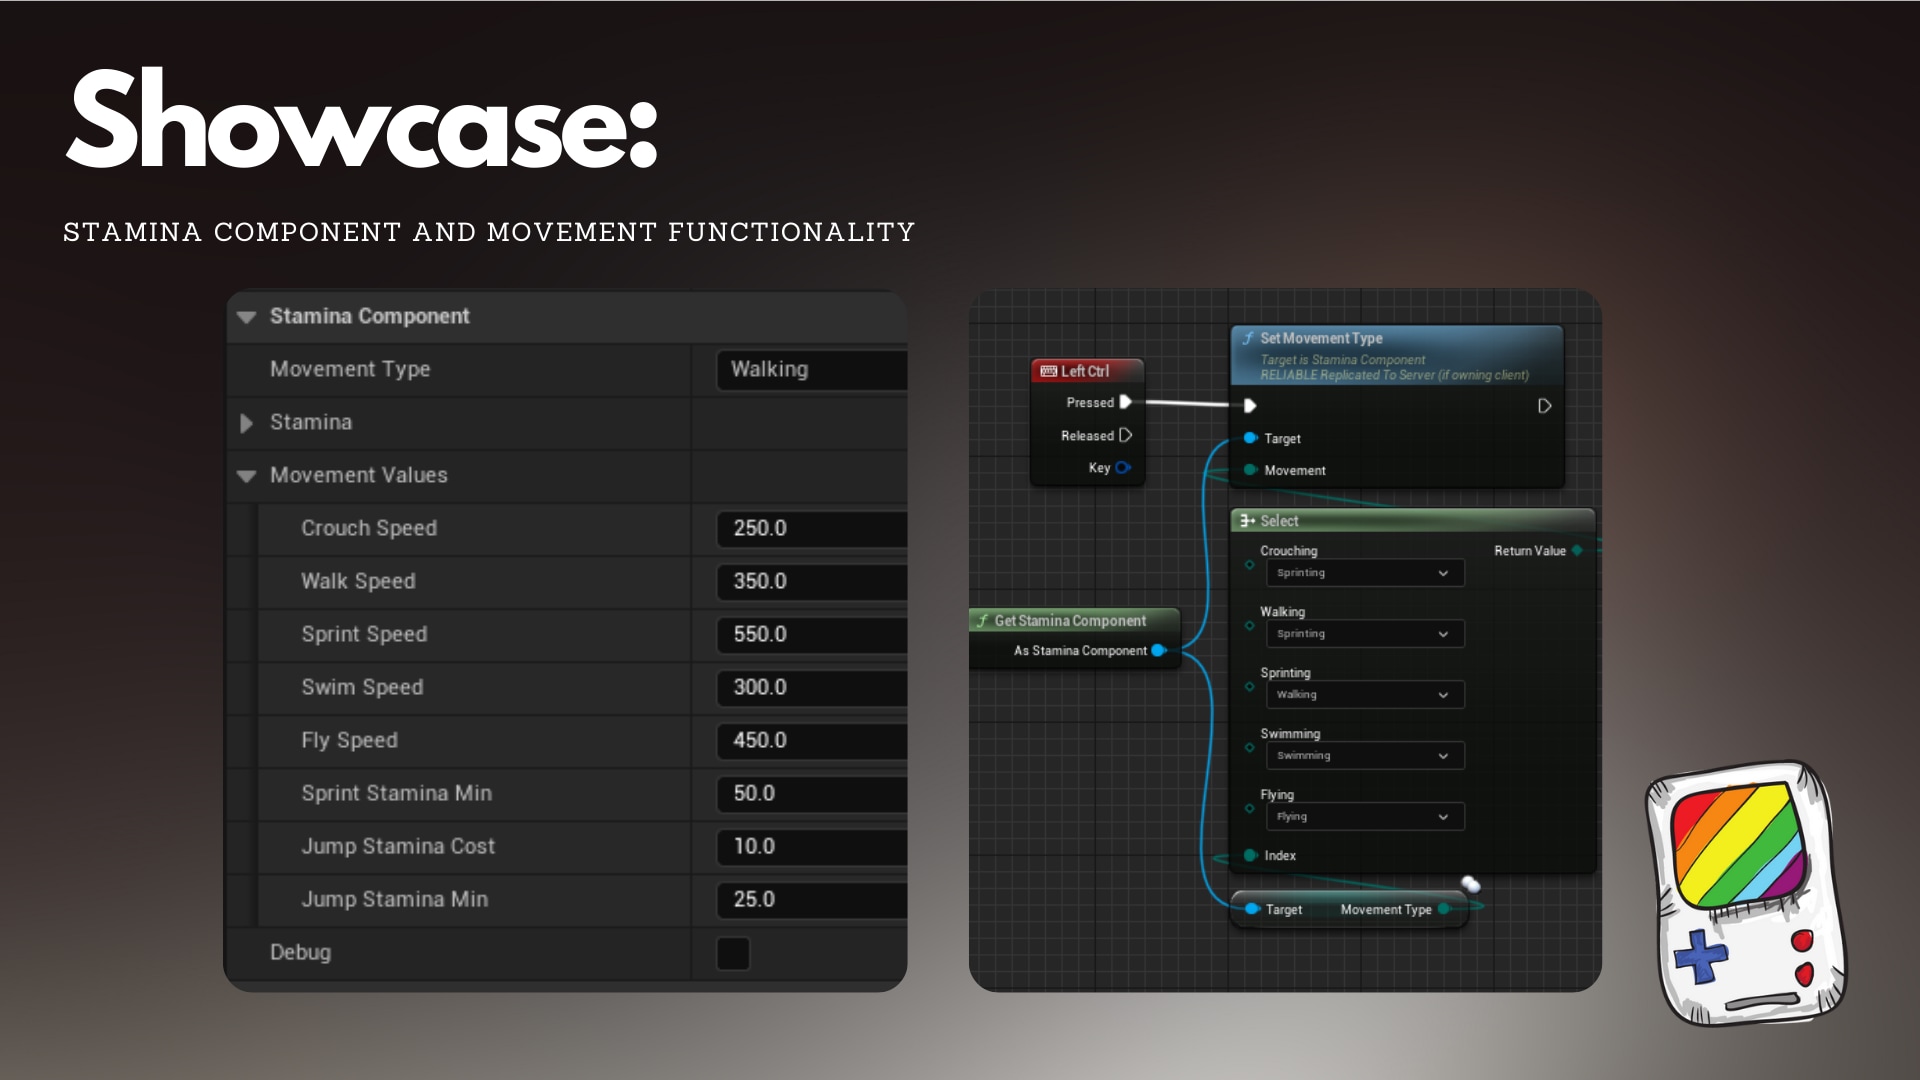Image resolution: width=1920 pixels, height=1080 pixels.
Task: Collapse the Movement Values category
Action: click(247, 476)
